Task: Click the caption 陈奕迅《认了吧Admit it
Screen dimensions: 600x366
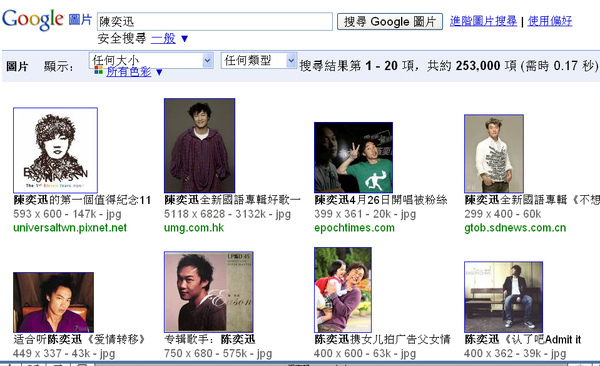Action: click(523, 340)
